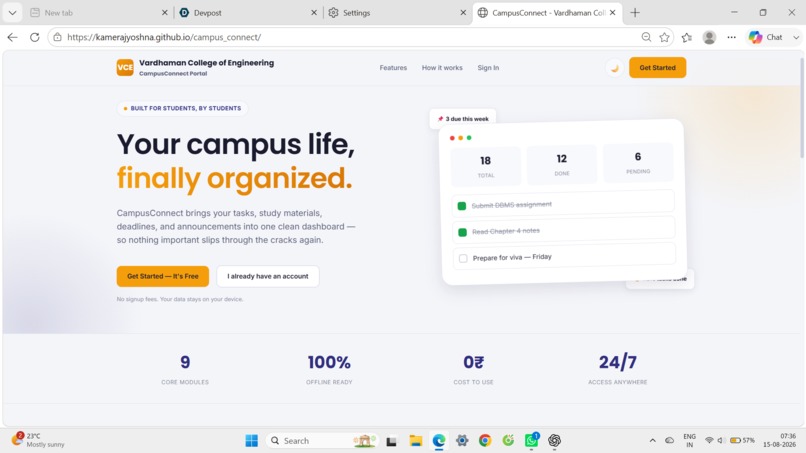Open the Settings gear taskbar icon
Viewport: 806px width, 453px height.
click(x=462, y=441)
